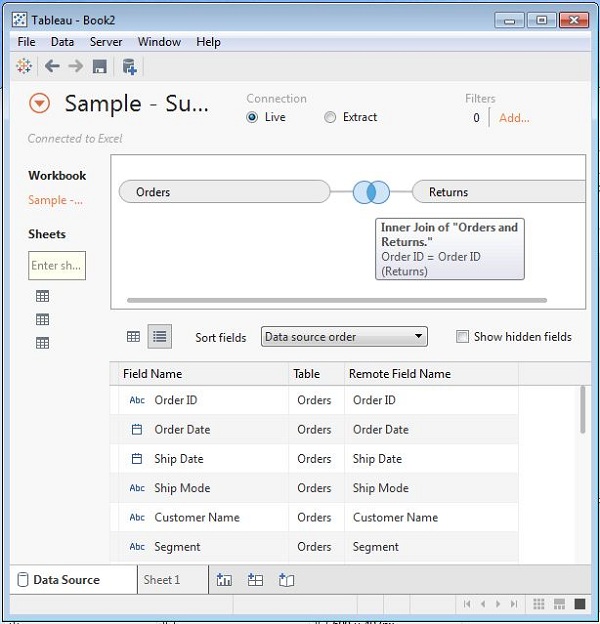
Task: Click the Tableau start page logo icon
Action: pyautogui.click(x=24, y=66)
